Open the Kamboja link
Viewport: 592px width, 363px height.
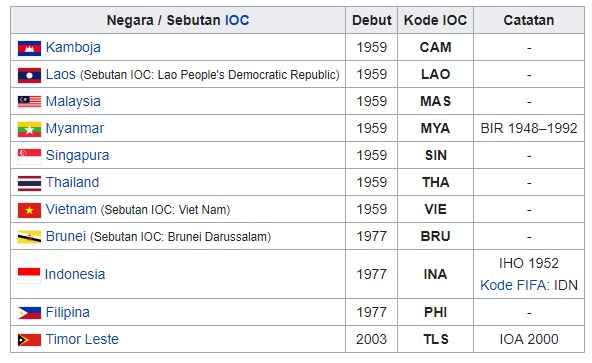click(x=73, y=48)
